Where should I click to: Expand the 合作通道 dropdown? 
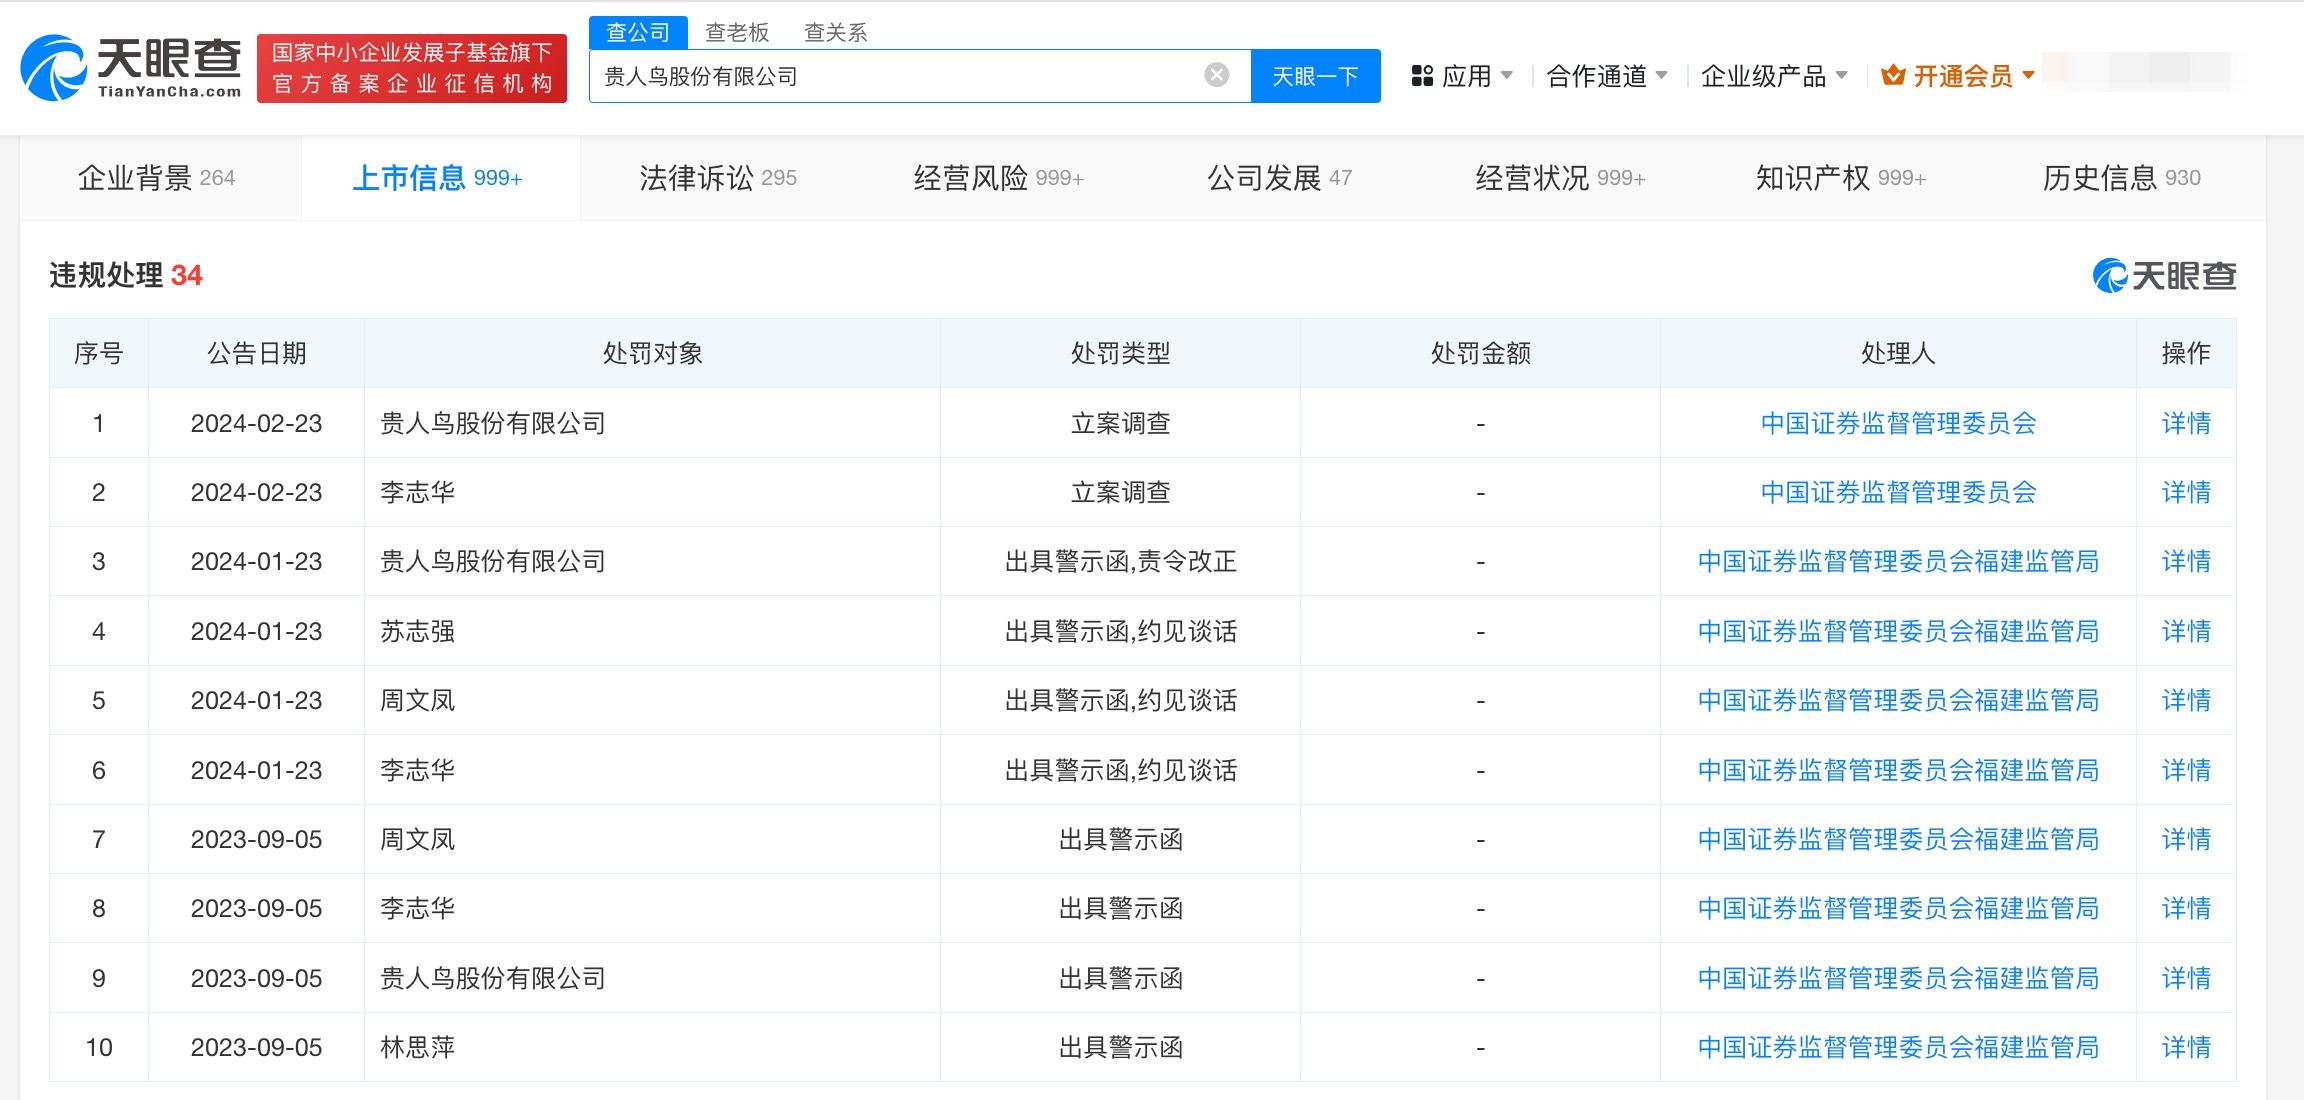1606,76
